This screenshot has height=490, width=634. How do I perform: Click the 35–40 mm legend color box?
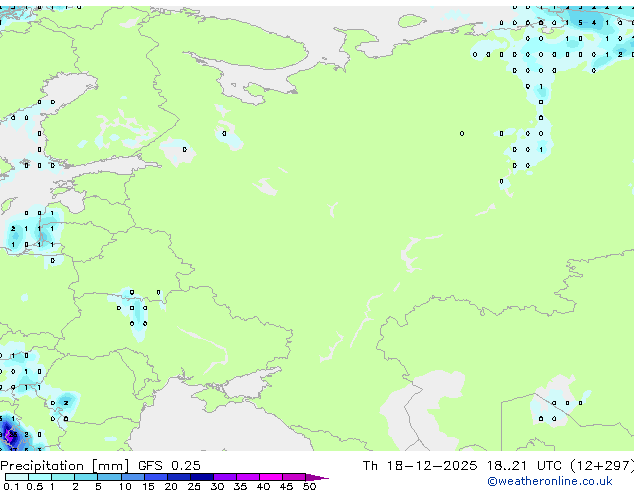click(248, 477)
